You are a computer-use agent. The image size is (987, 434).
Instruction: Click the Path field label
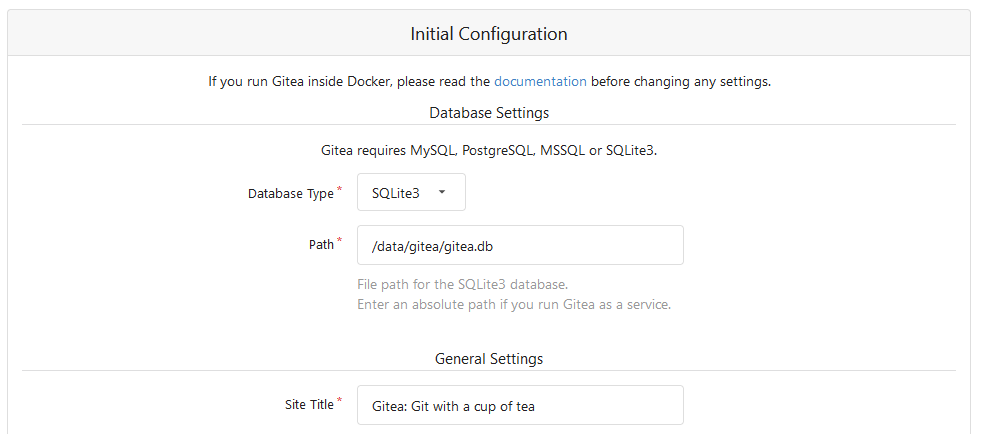pyautogui.click(x=321, y=245)
